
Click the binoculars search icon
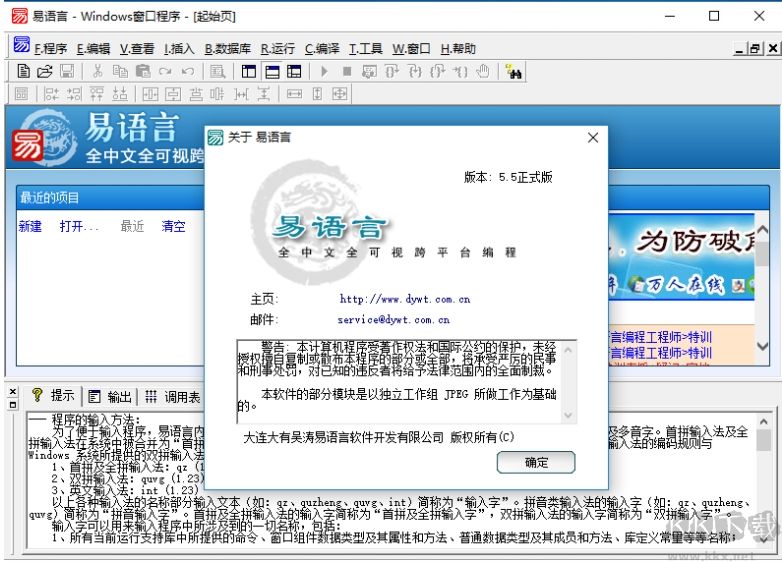513,71
